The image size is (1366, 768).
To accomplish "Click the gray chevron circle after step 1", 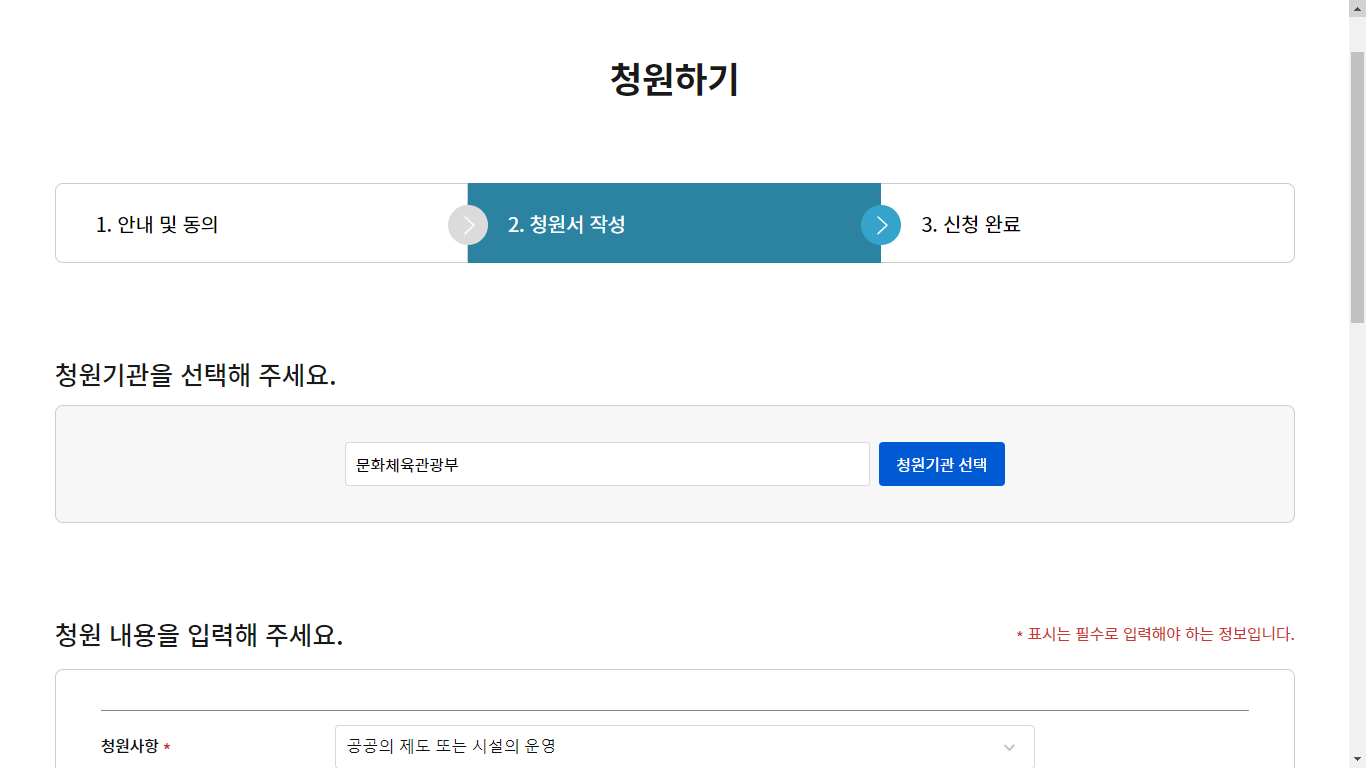I will 468,225.
